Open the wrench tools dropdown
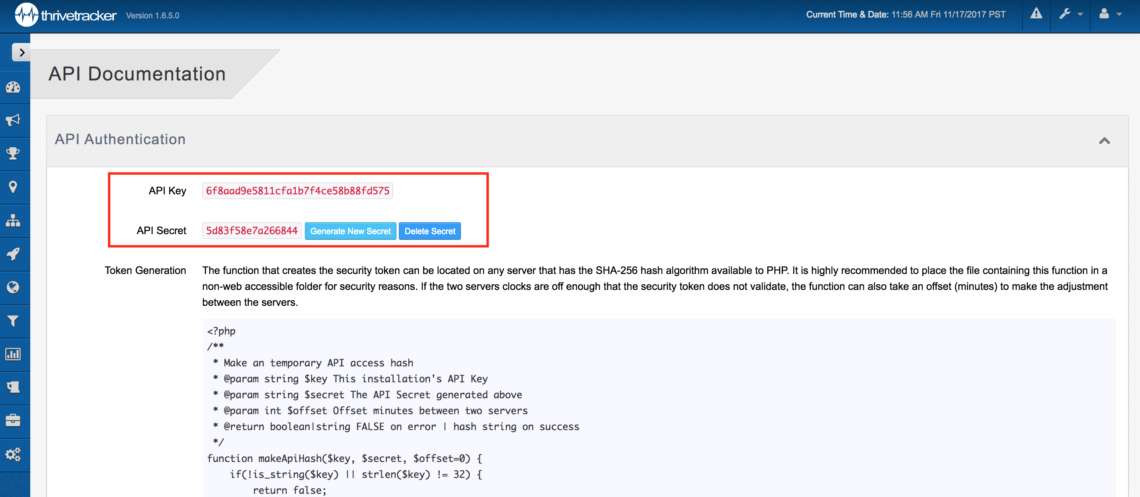1140x497 pixels. 1071,14
